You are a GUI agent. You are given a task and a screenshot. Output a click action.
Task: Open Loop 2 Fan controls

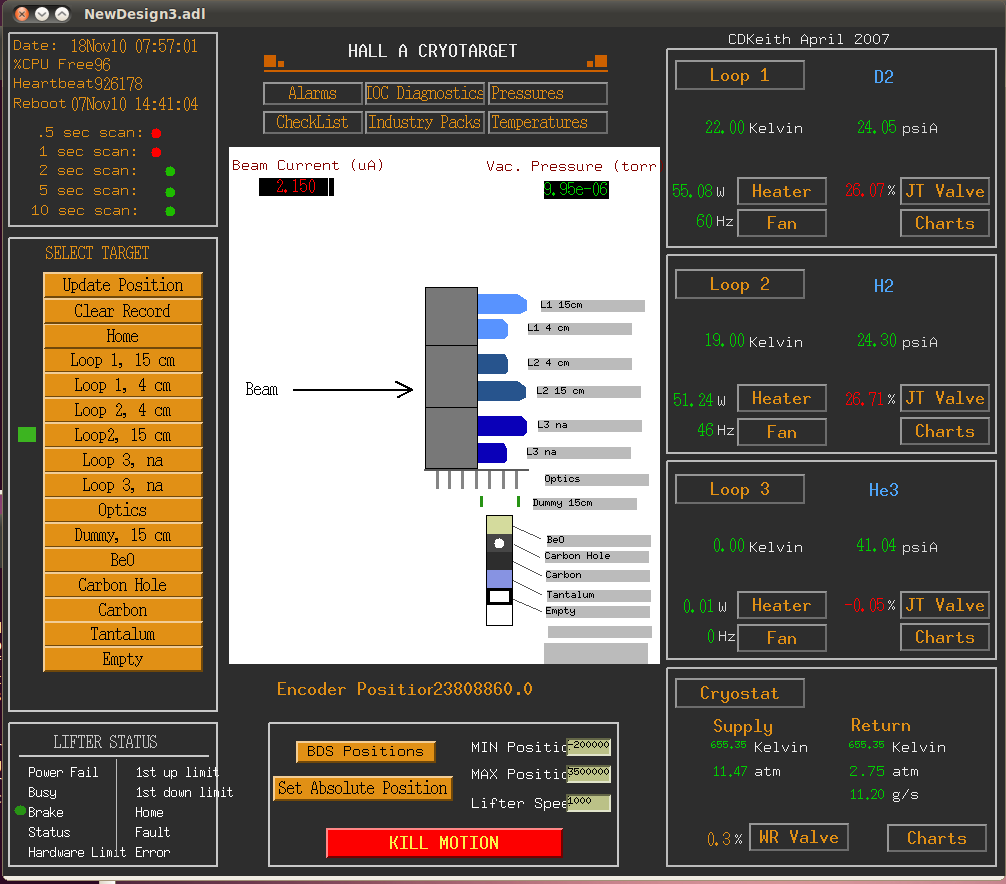(x=781, y=432)
